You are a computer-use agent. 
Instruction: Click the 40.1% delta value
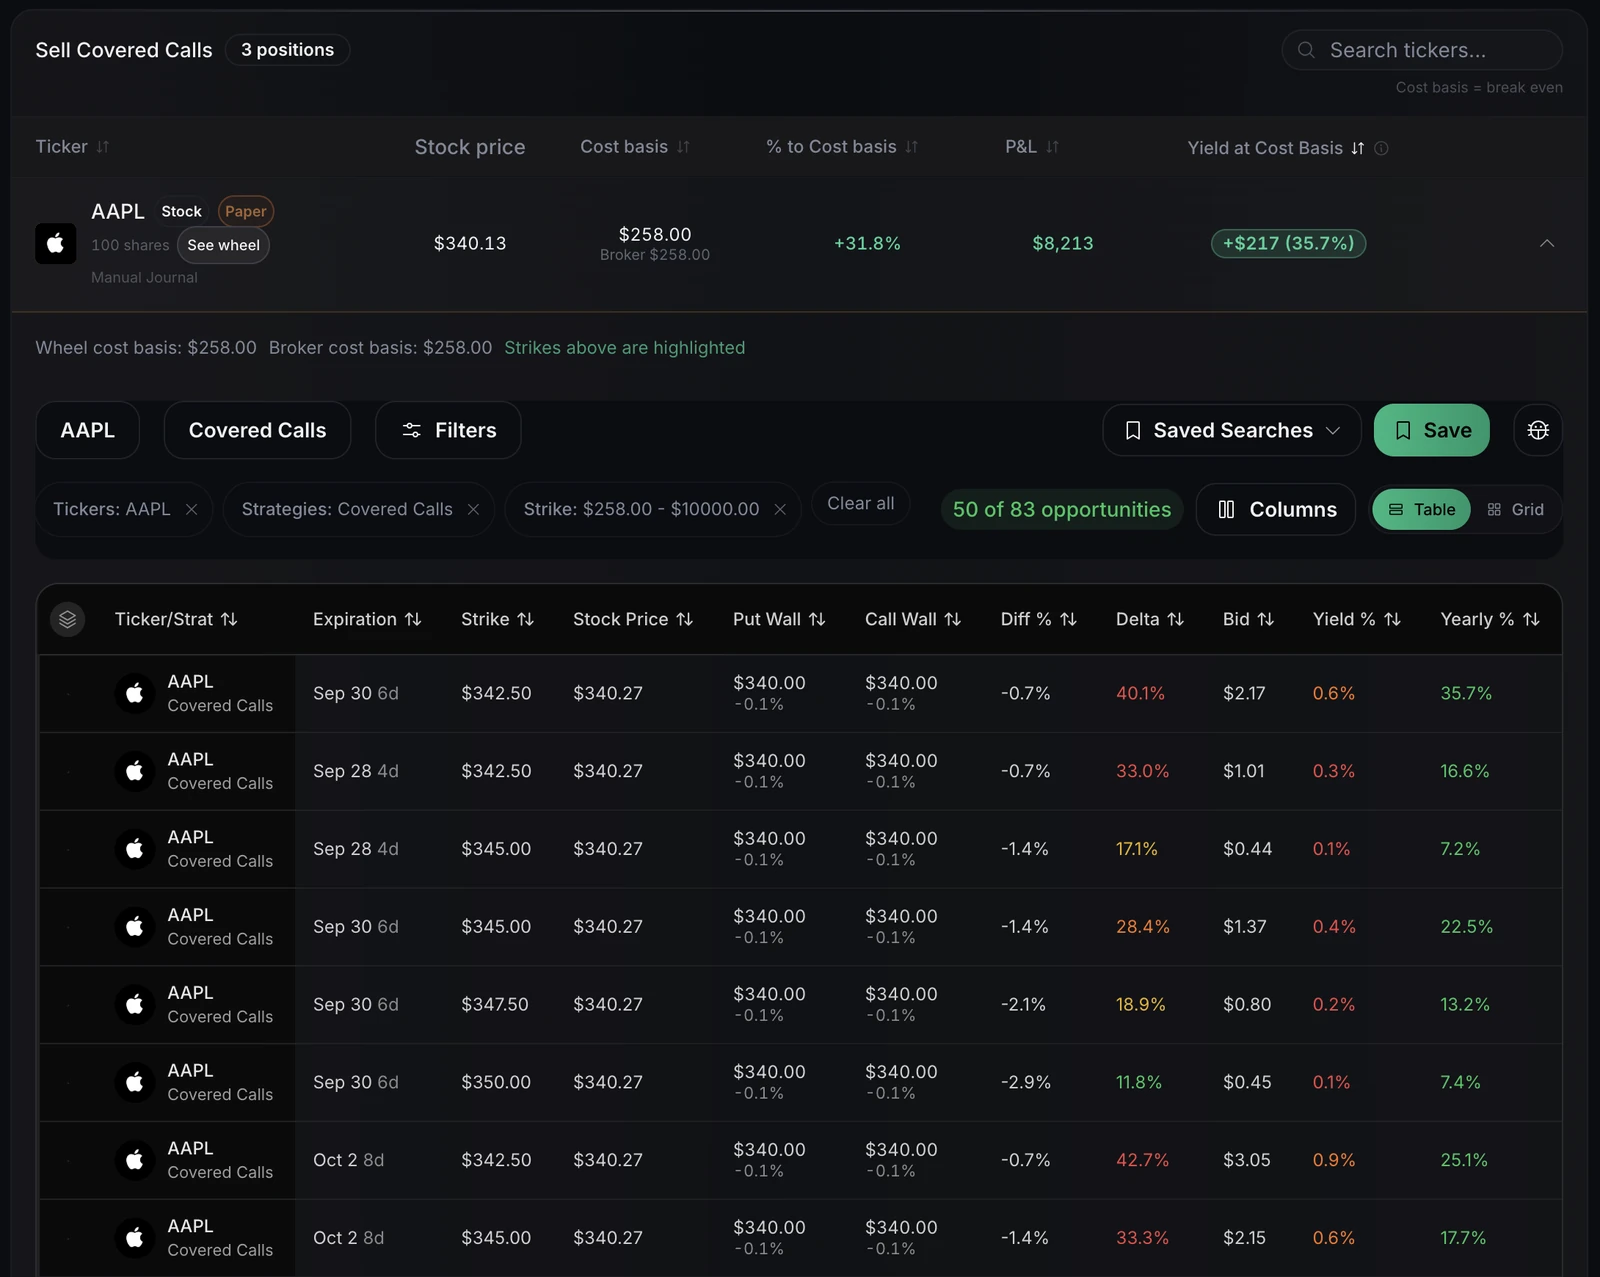tap(1140, 693)
